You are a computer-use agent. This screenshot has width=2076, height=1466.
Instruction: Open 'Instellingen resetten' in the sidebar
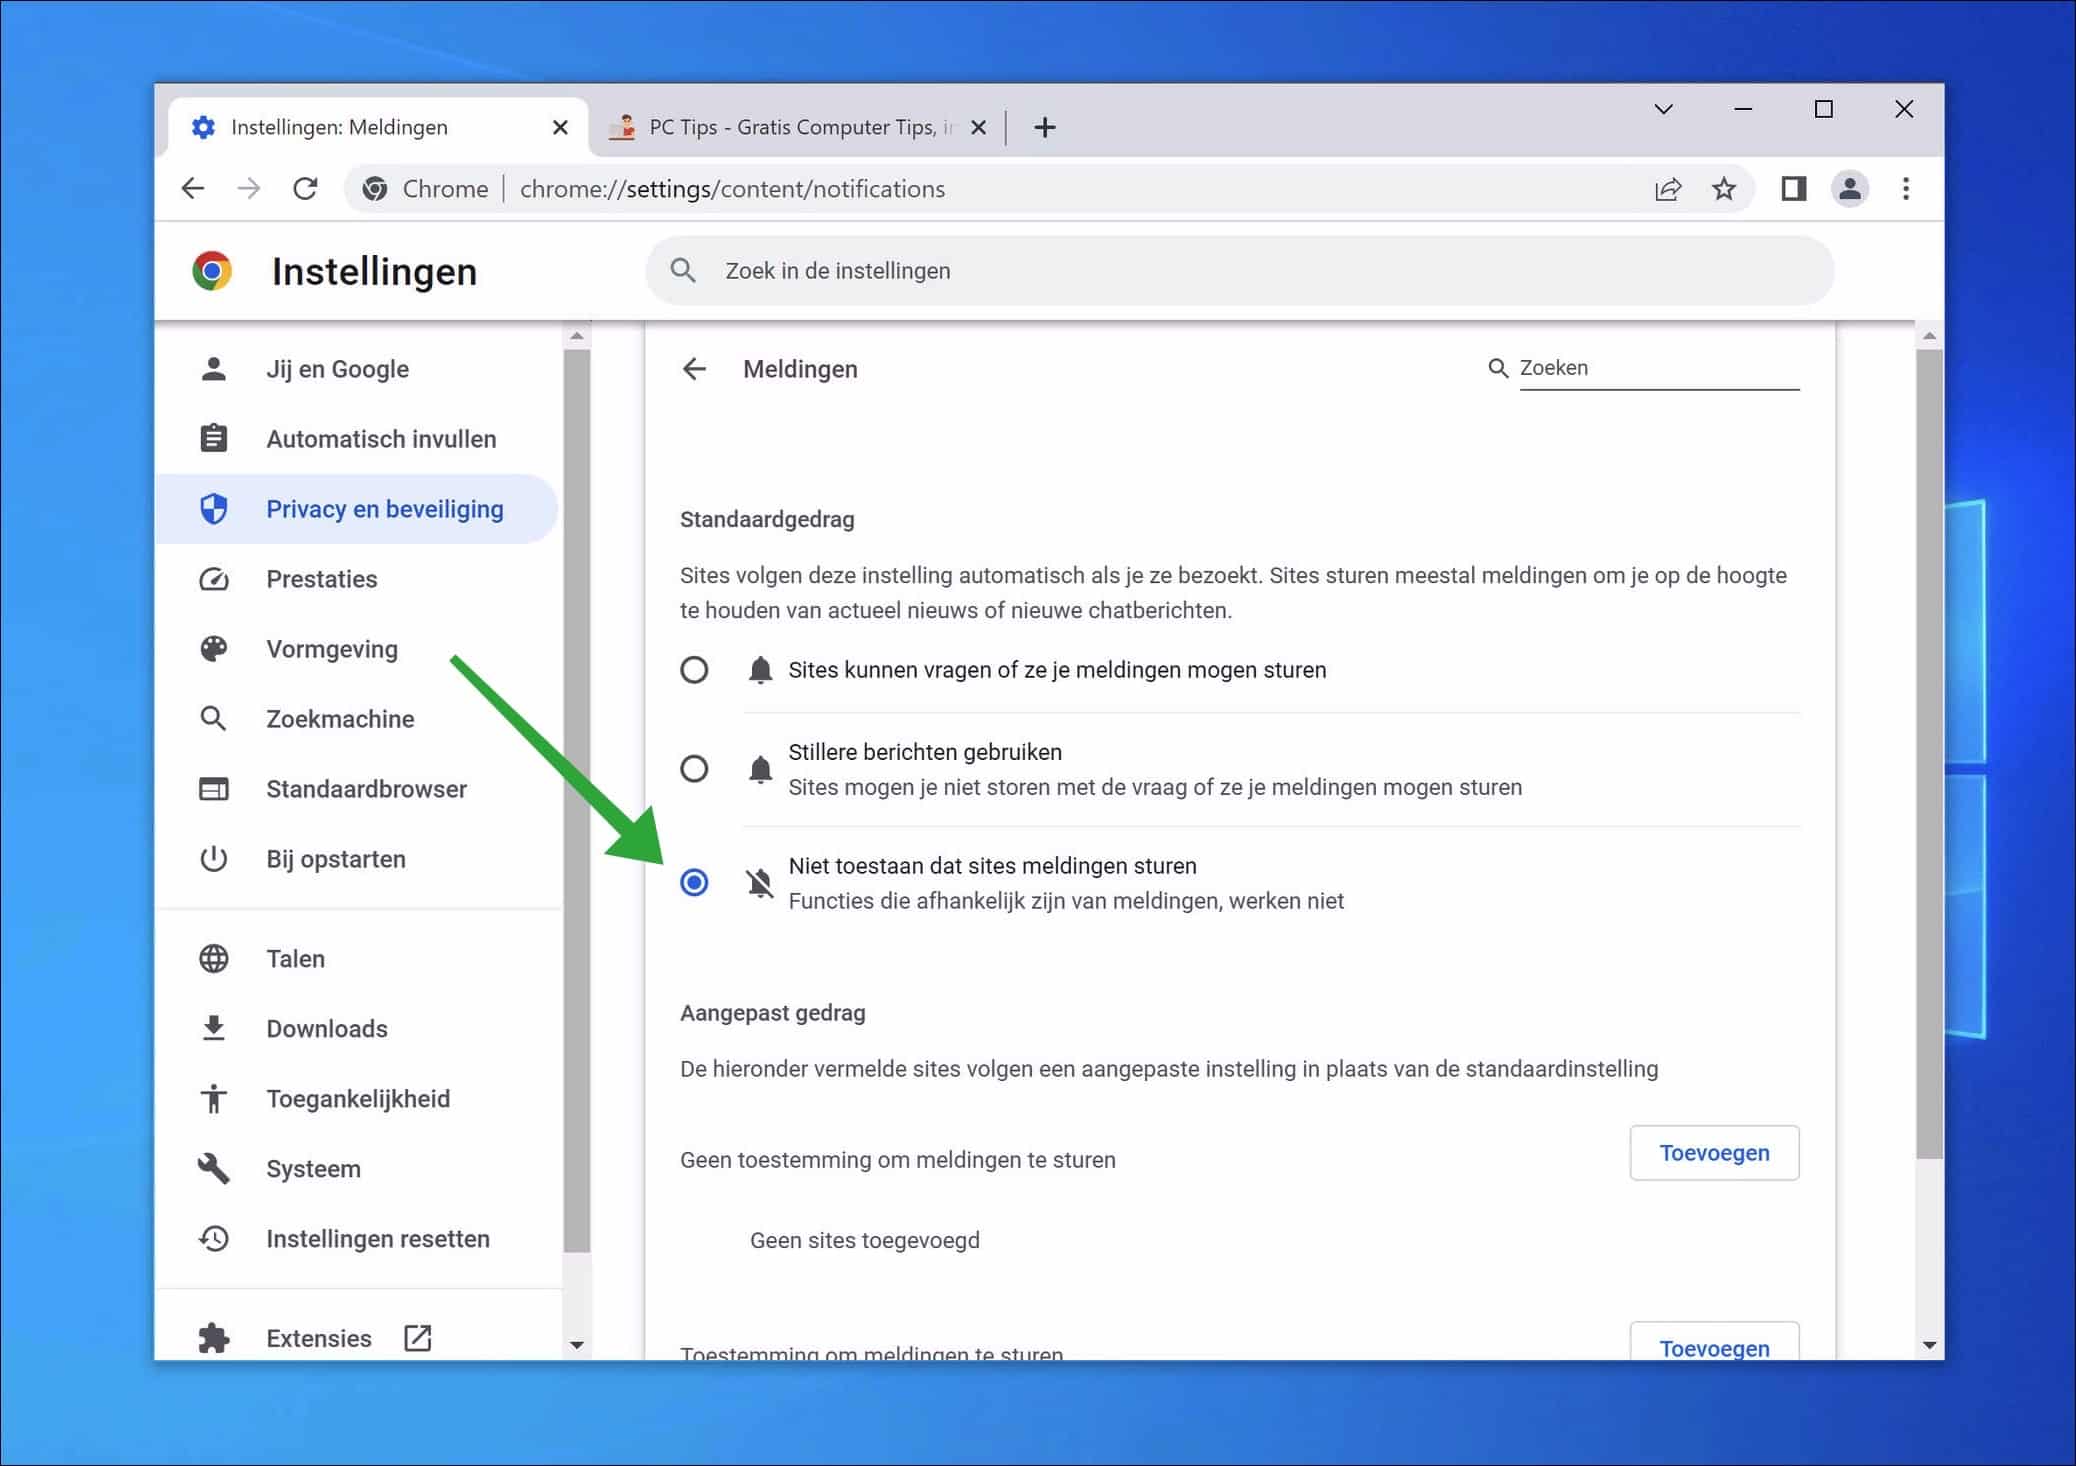point(377,1238)
